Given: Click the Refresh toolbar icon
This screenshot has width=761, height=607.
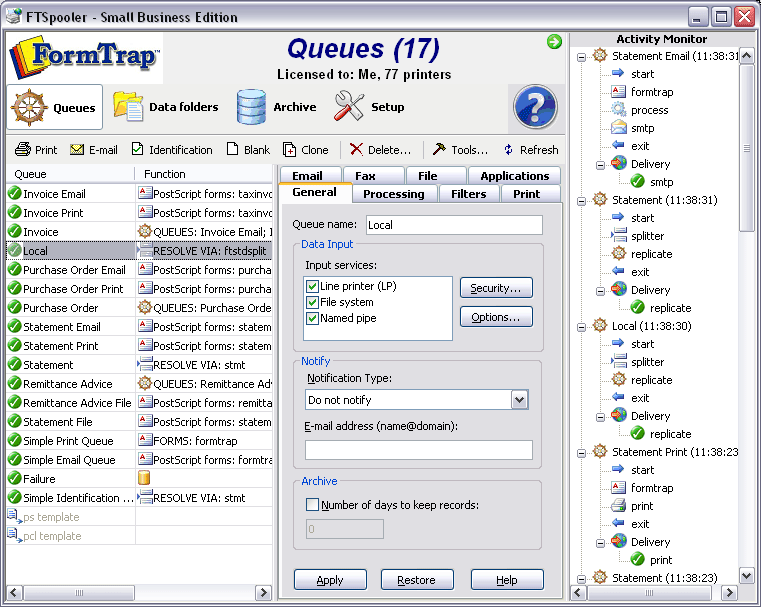Looking at the screenshot, I should (x=508, y=149).
